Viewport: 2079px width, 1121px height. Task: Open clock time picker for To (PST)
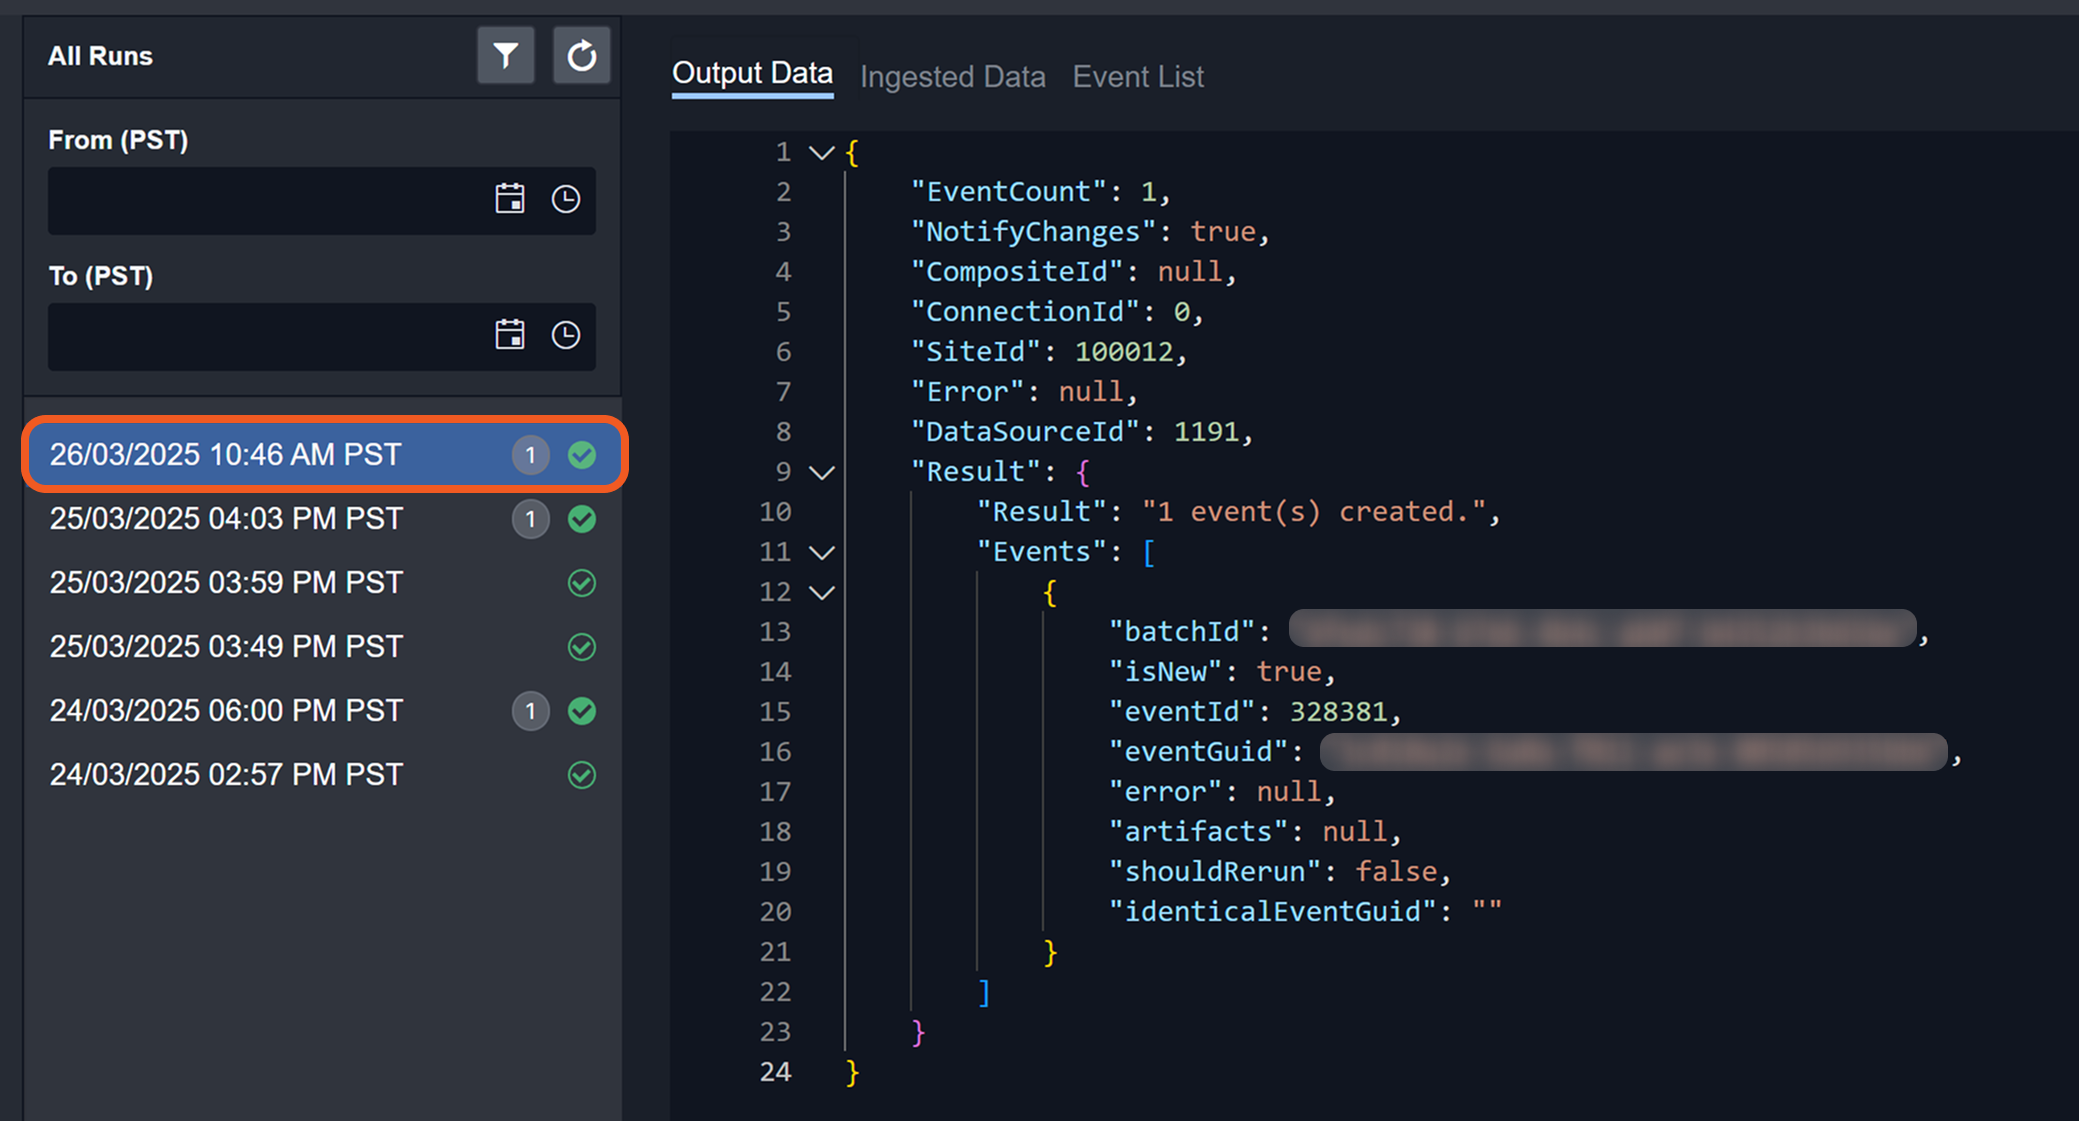566,335
